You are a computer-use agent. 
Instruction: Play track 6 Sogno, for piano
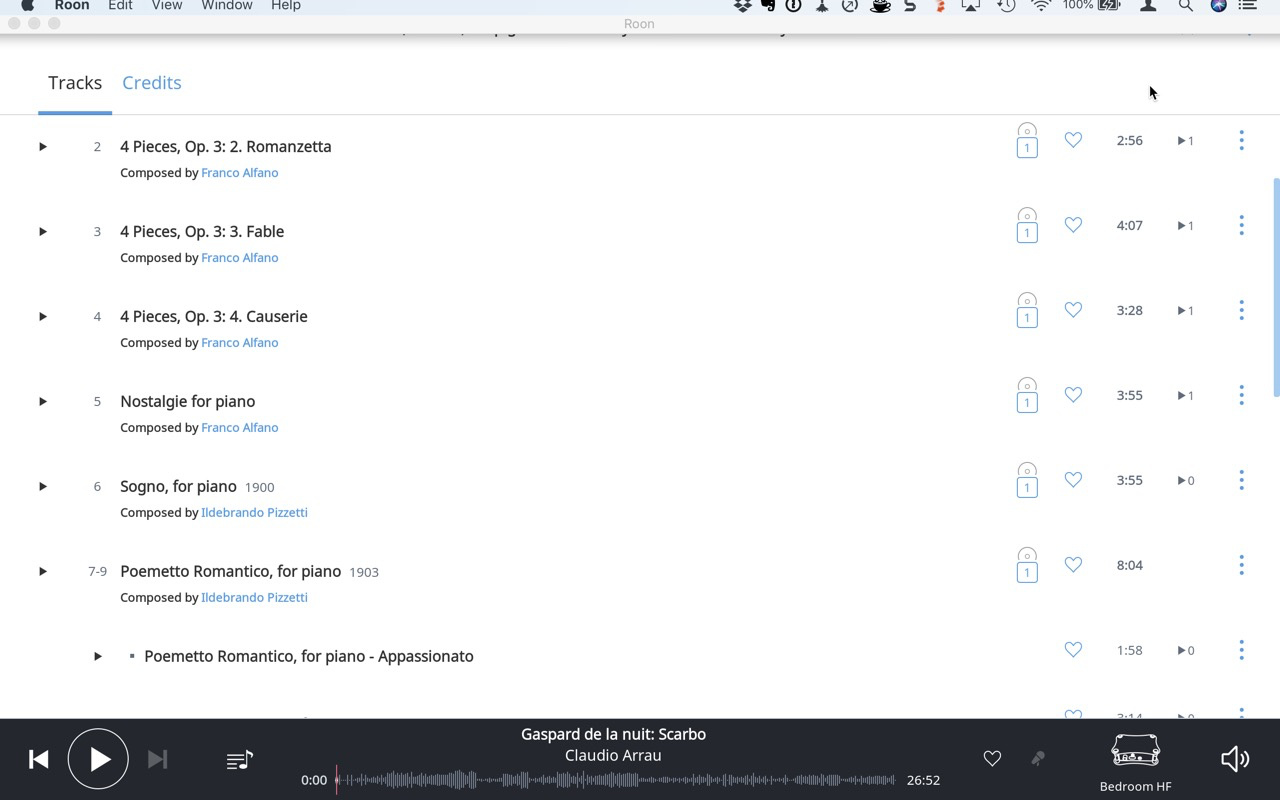point(43,486)
